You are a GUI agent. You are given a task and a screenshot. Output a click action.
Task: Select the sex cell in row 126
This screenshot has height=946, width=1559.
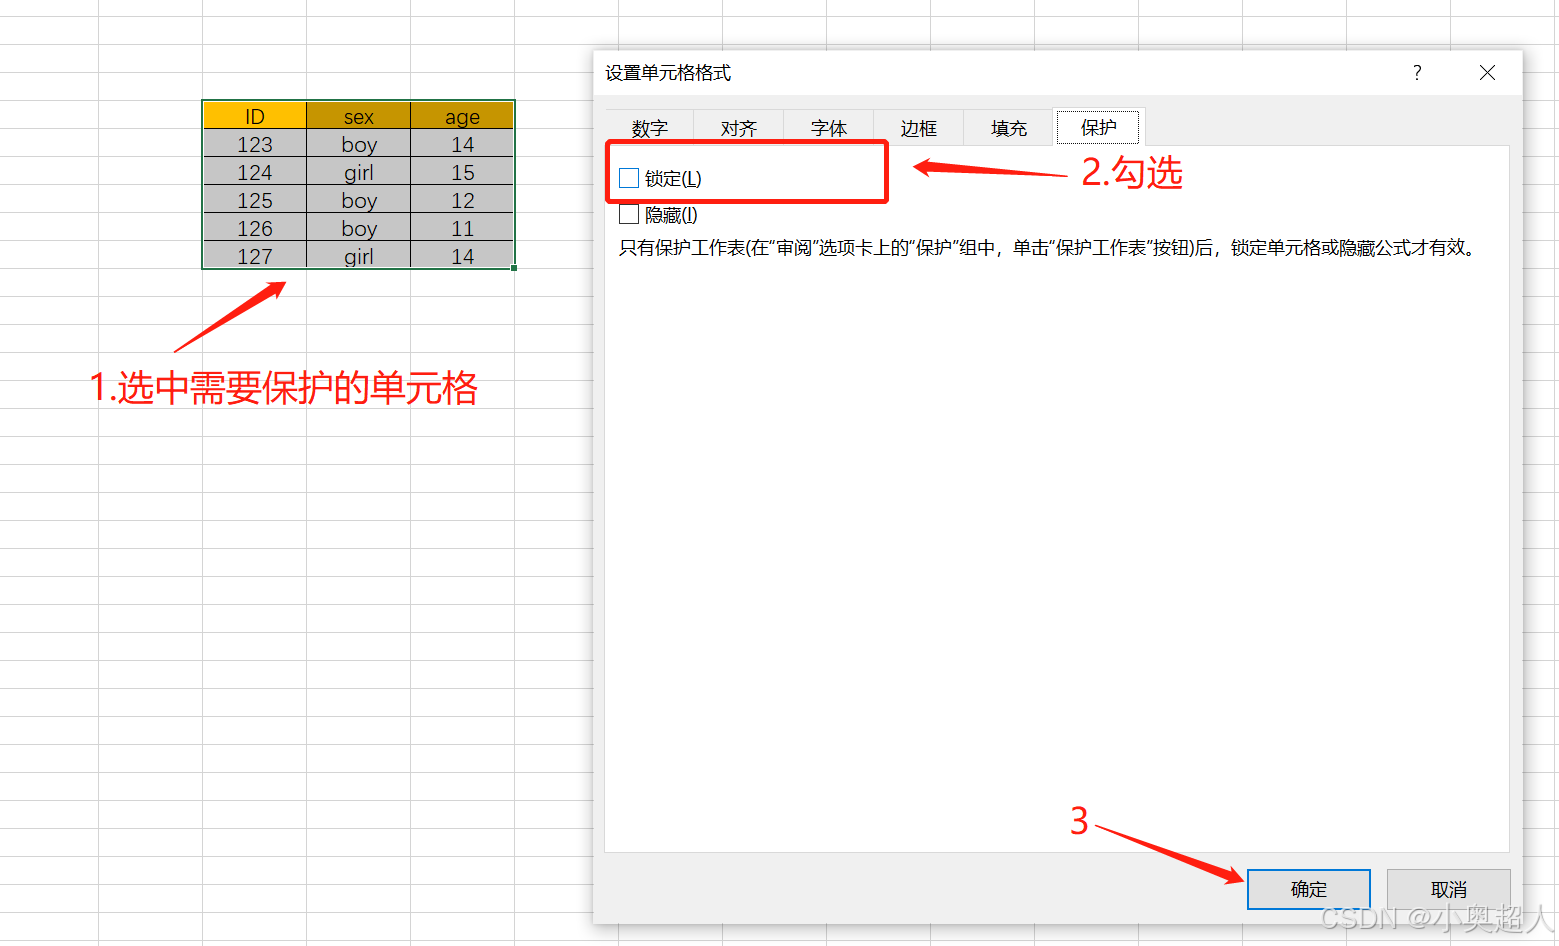[x=359, y=228]
